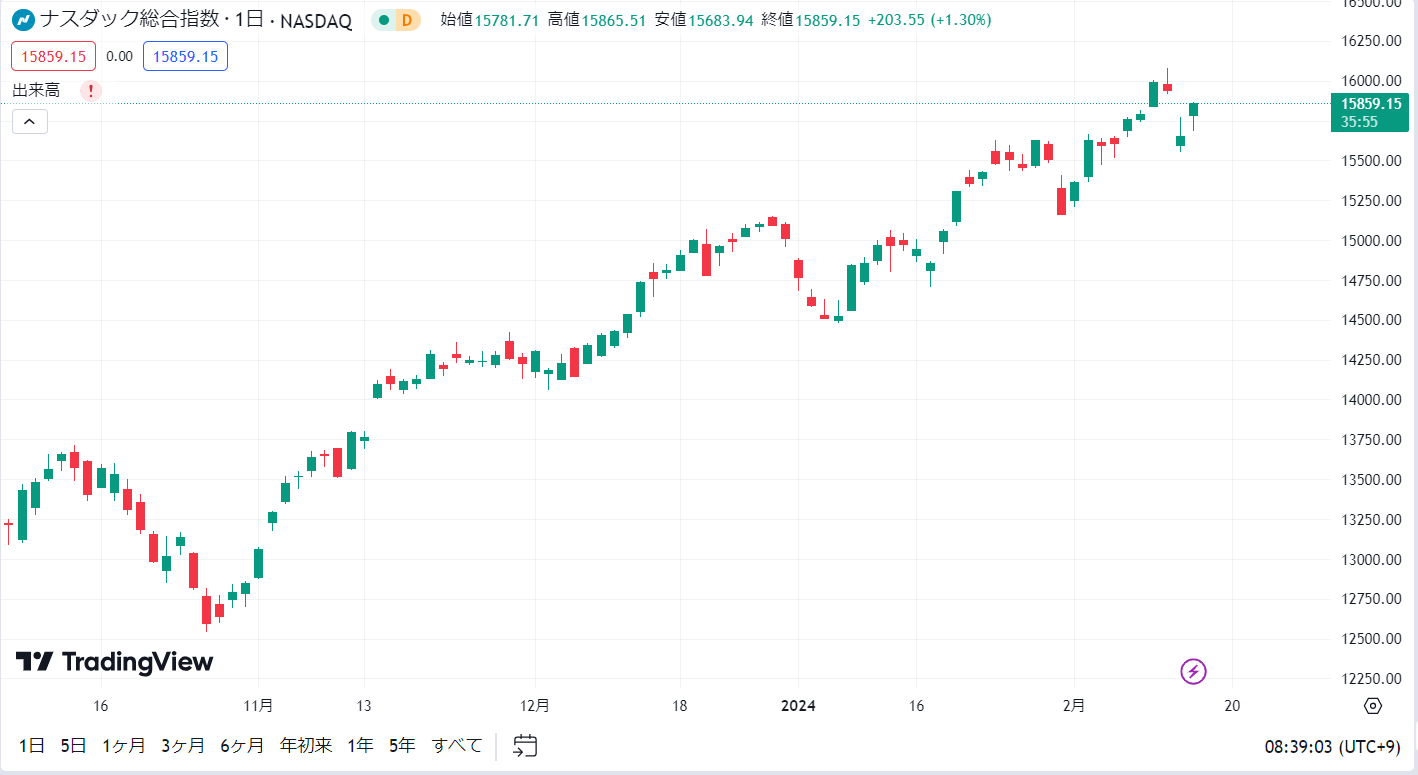The height and width of the screenshot is (775, 1418).
Task: Click the 11月 date axis label
Action: point(258,706)
